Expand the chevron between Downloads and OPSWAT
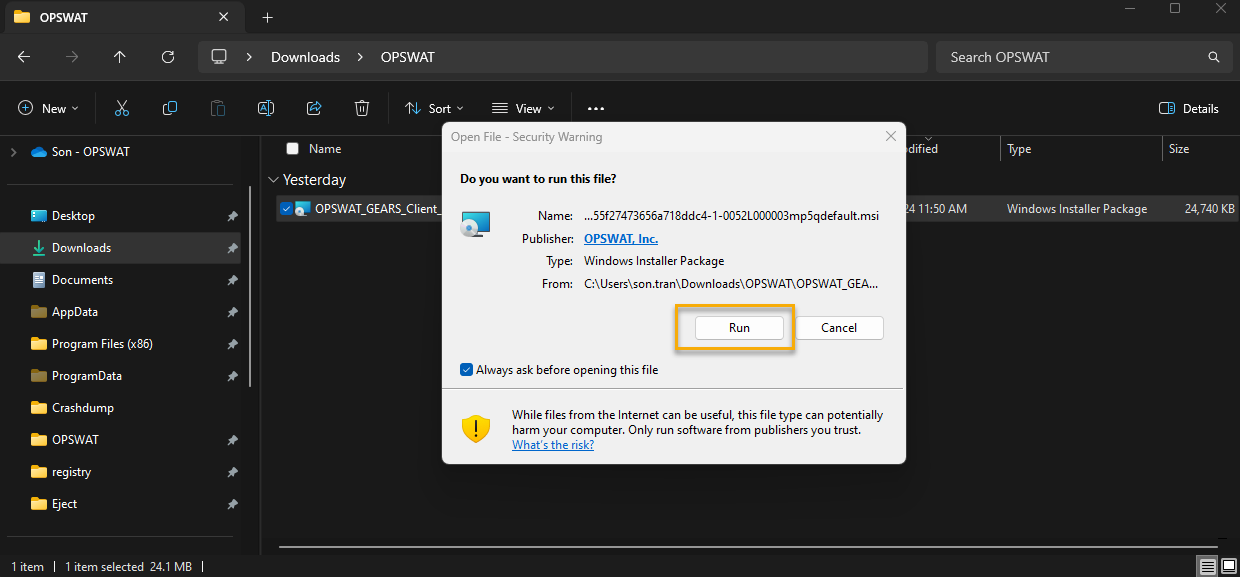The width and height of the screenshot is (1240, 577). (361, 57)
